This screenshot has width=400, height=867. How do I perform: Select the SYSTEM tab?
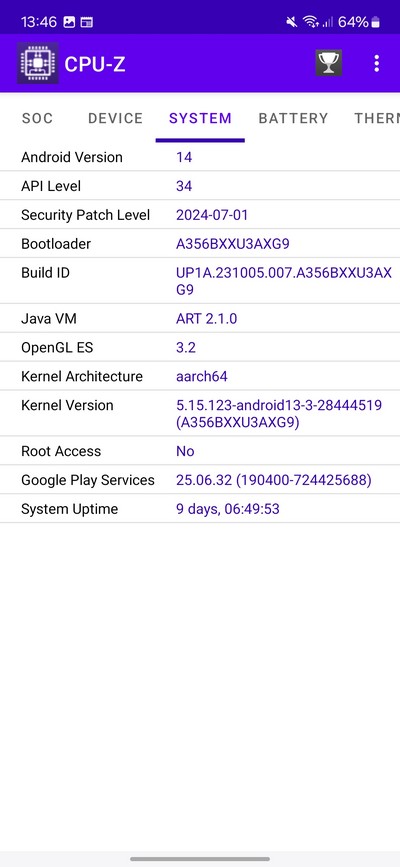tap(200, 118)
